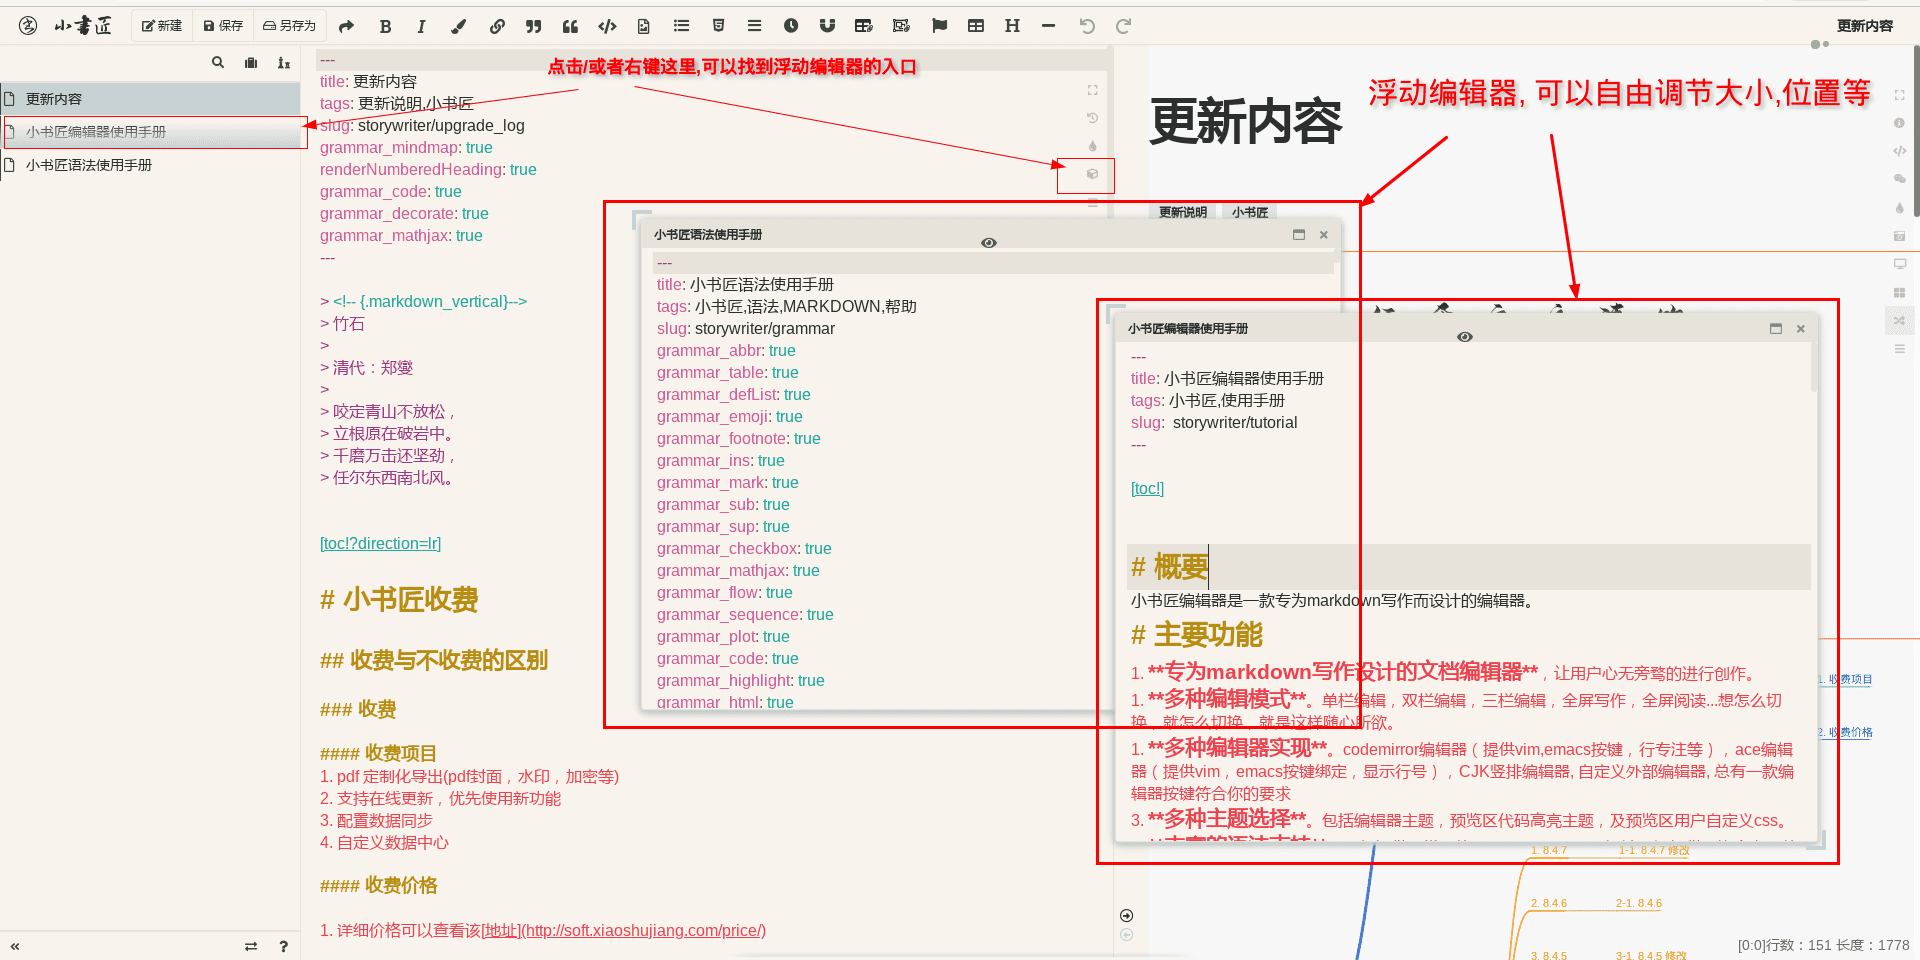
Task: Redo the last edit
Action: [1123, 27]
